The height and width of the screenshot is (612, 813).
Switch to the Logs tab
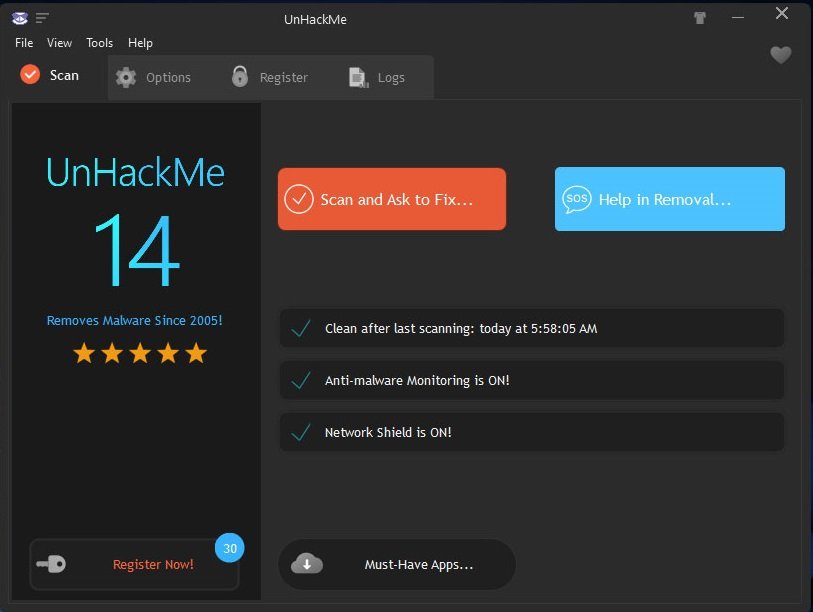pyautogui.click(x=377, y=77)
